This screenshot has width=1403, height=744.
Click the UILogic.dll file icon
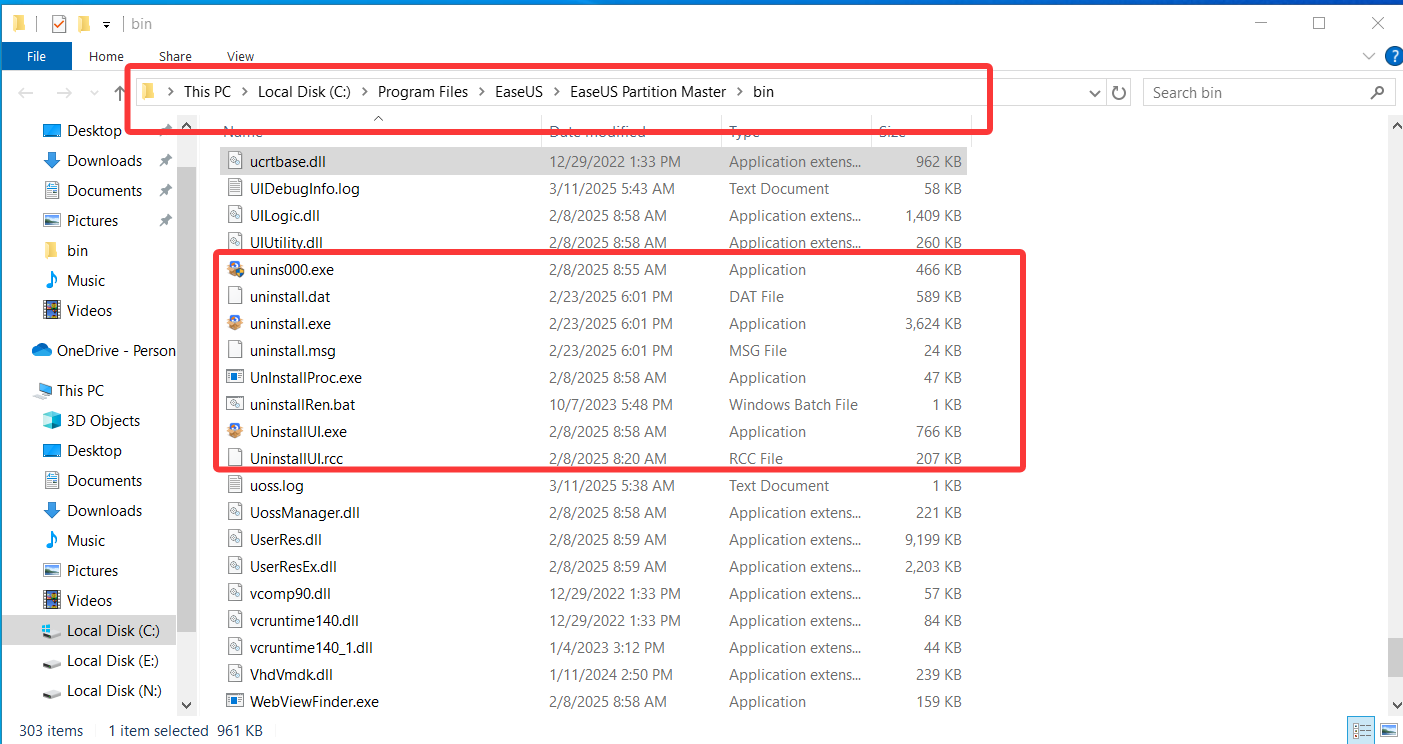click(x=236, y=216)
